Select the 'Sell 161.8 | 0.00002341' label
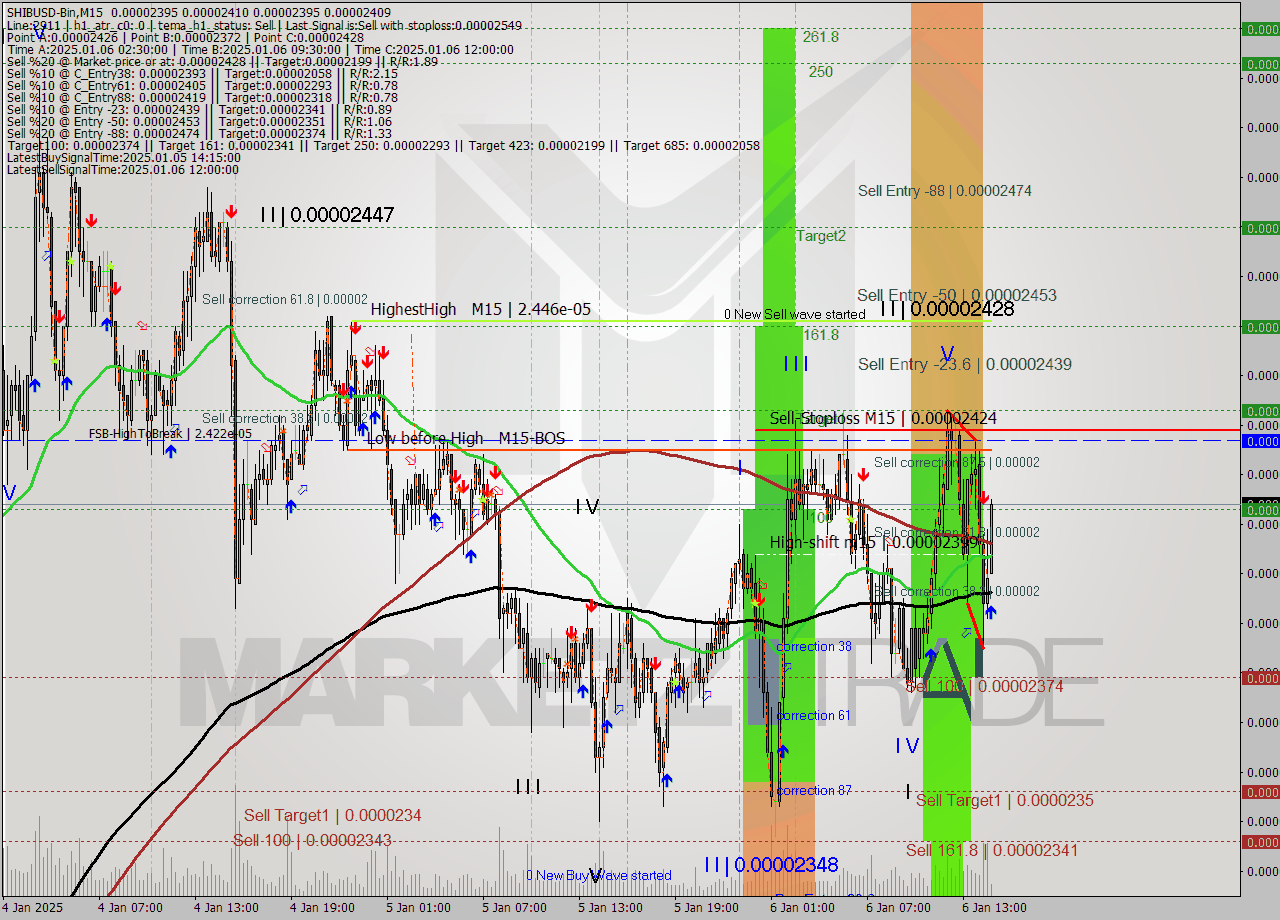The height and width of the screenshot is (920, 1280). [992, 851]
